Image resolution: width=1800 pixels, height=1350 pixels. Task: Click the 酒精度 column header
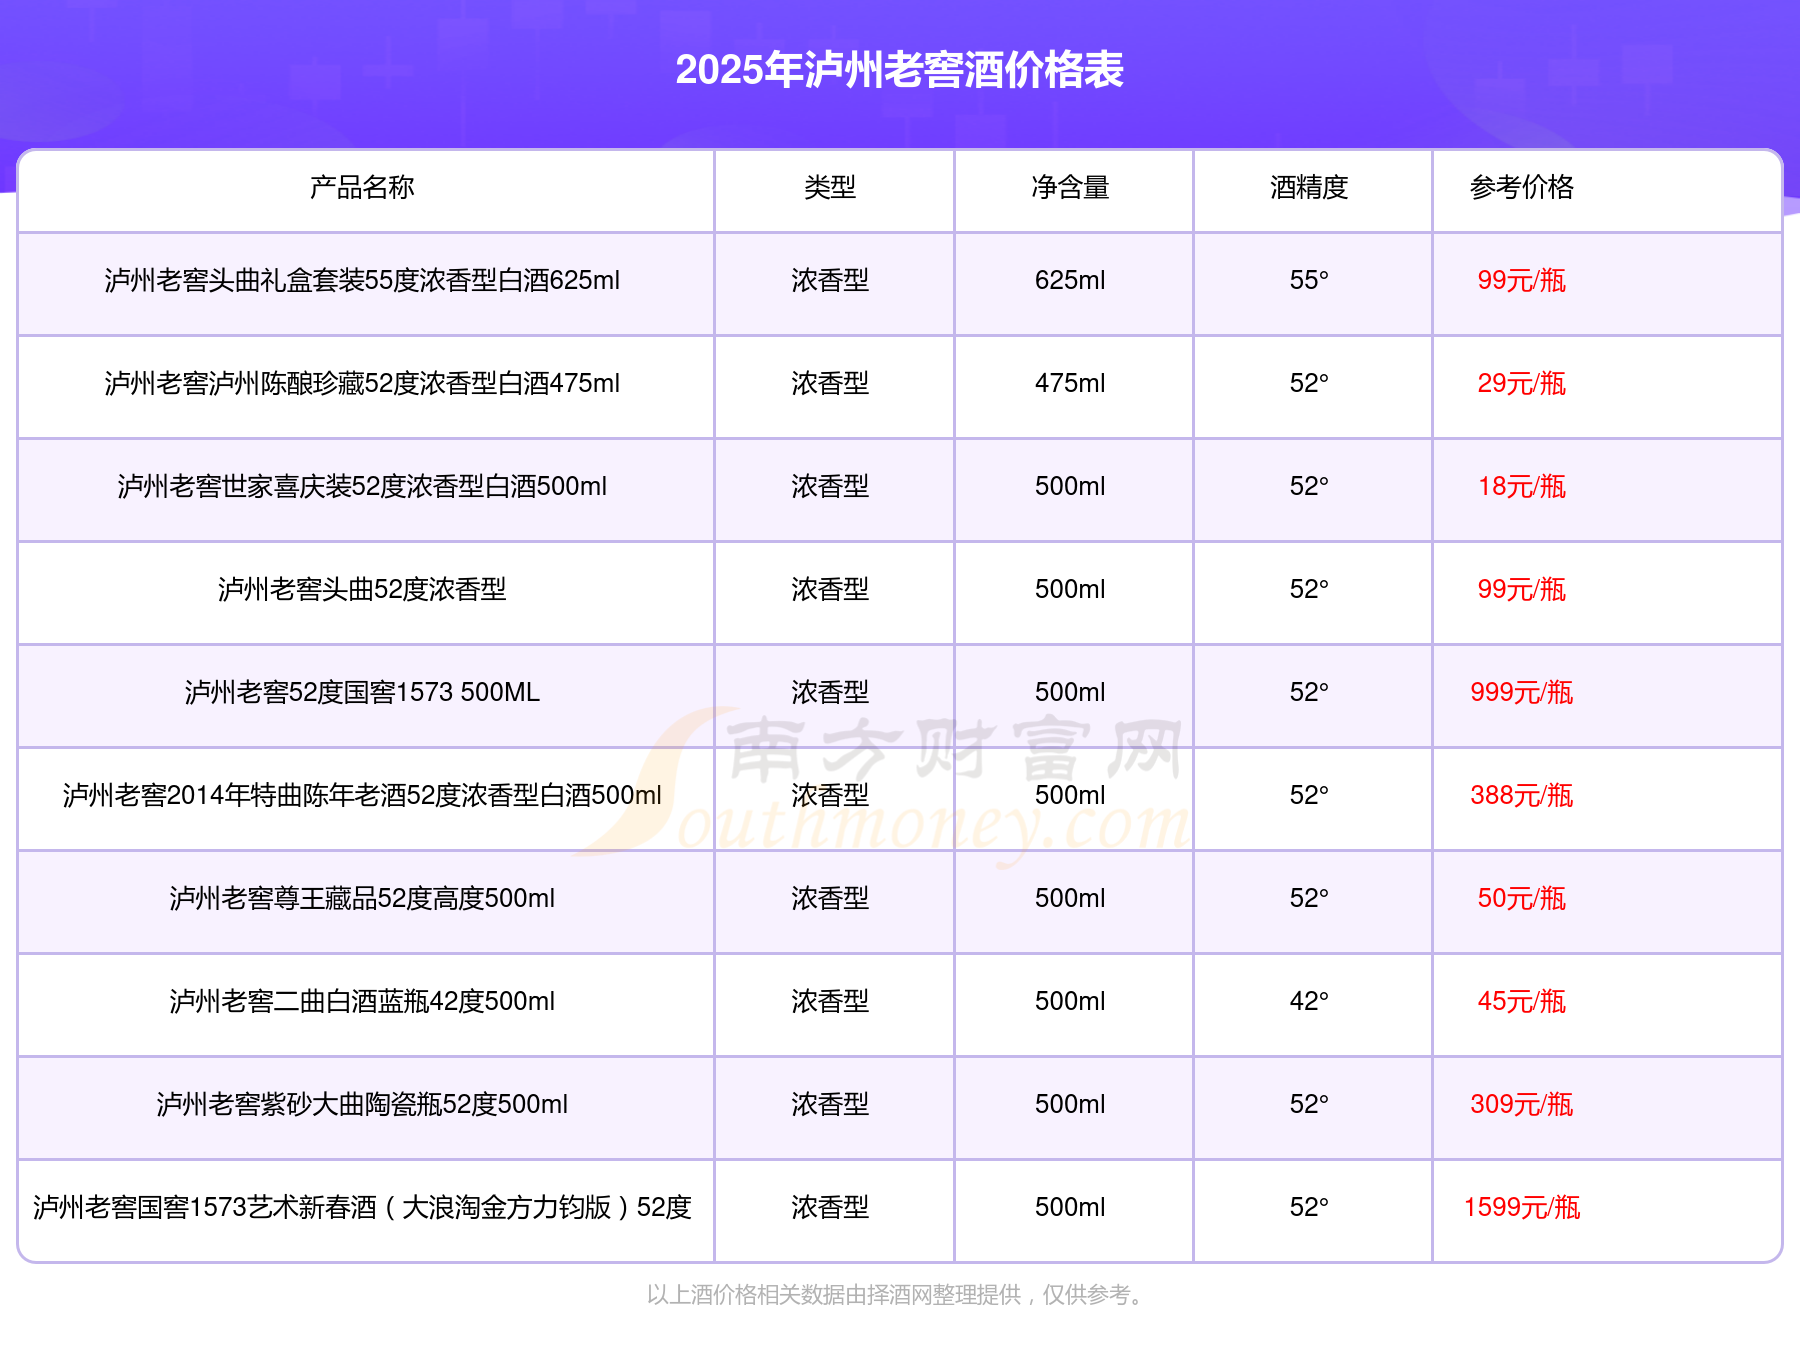[1309, 187]
